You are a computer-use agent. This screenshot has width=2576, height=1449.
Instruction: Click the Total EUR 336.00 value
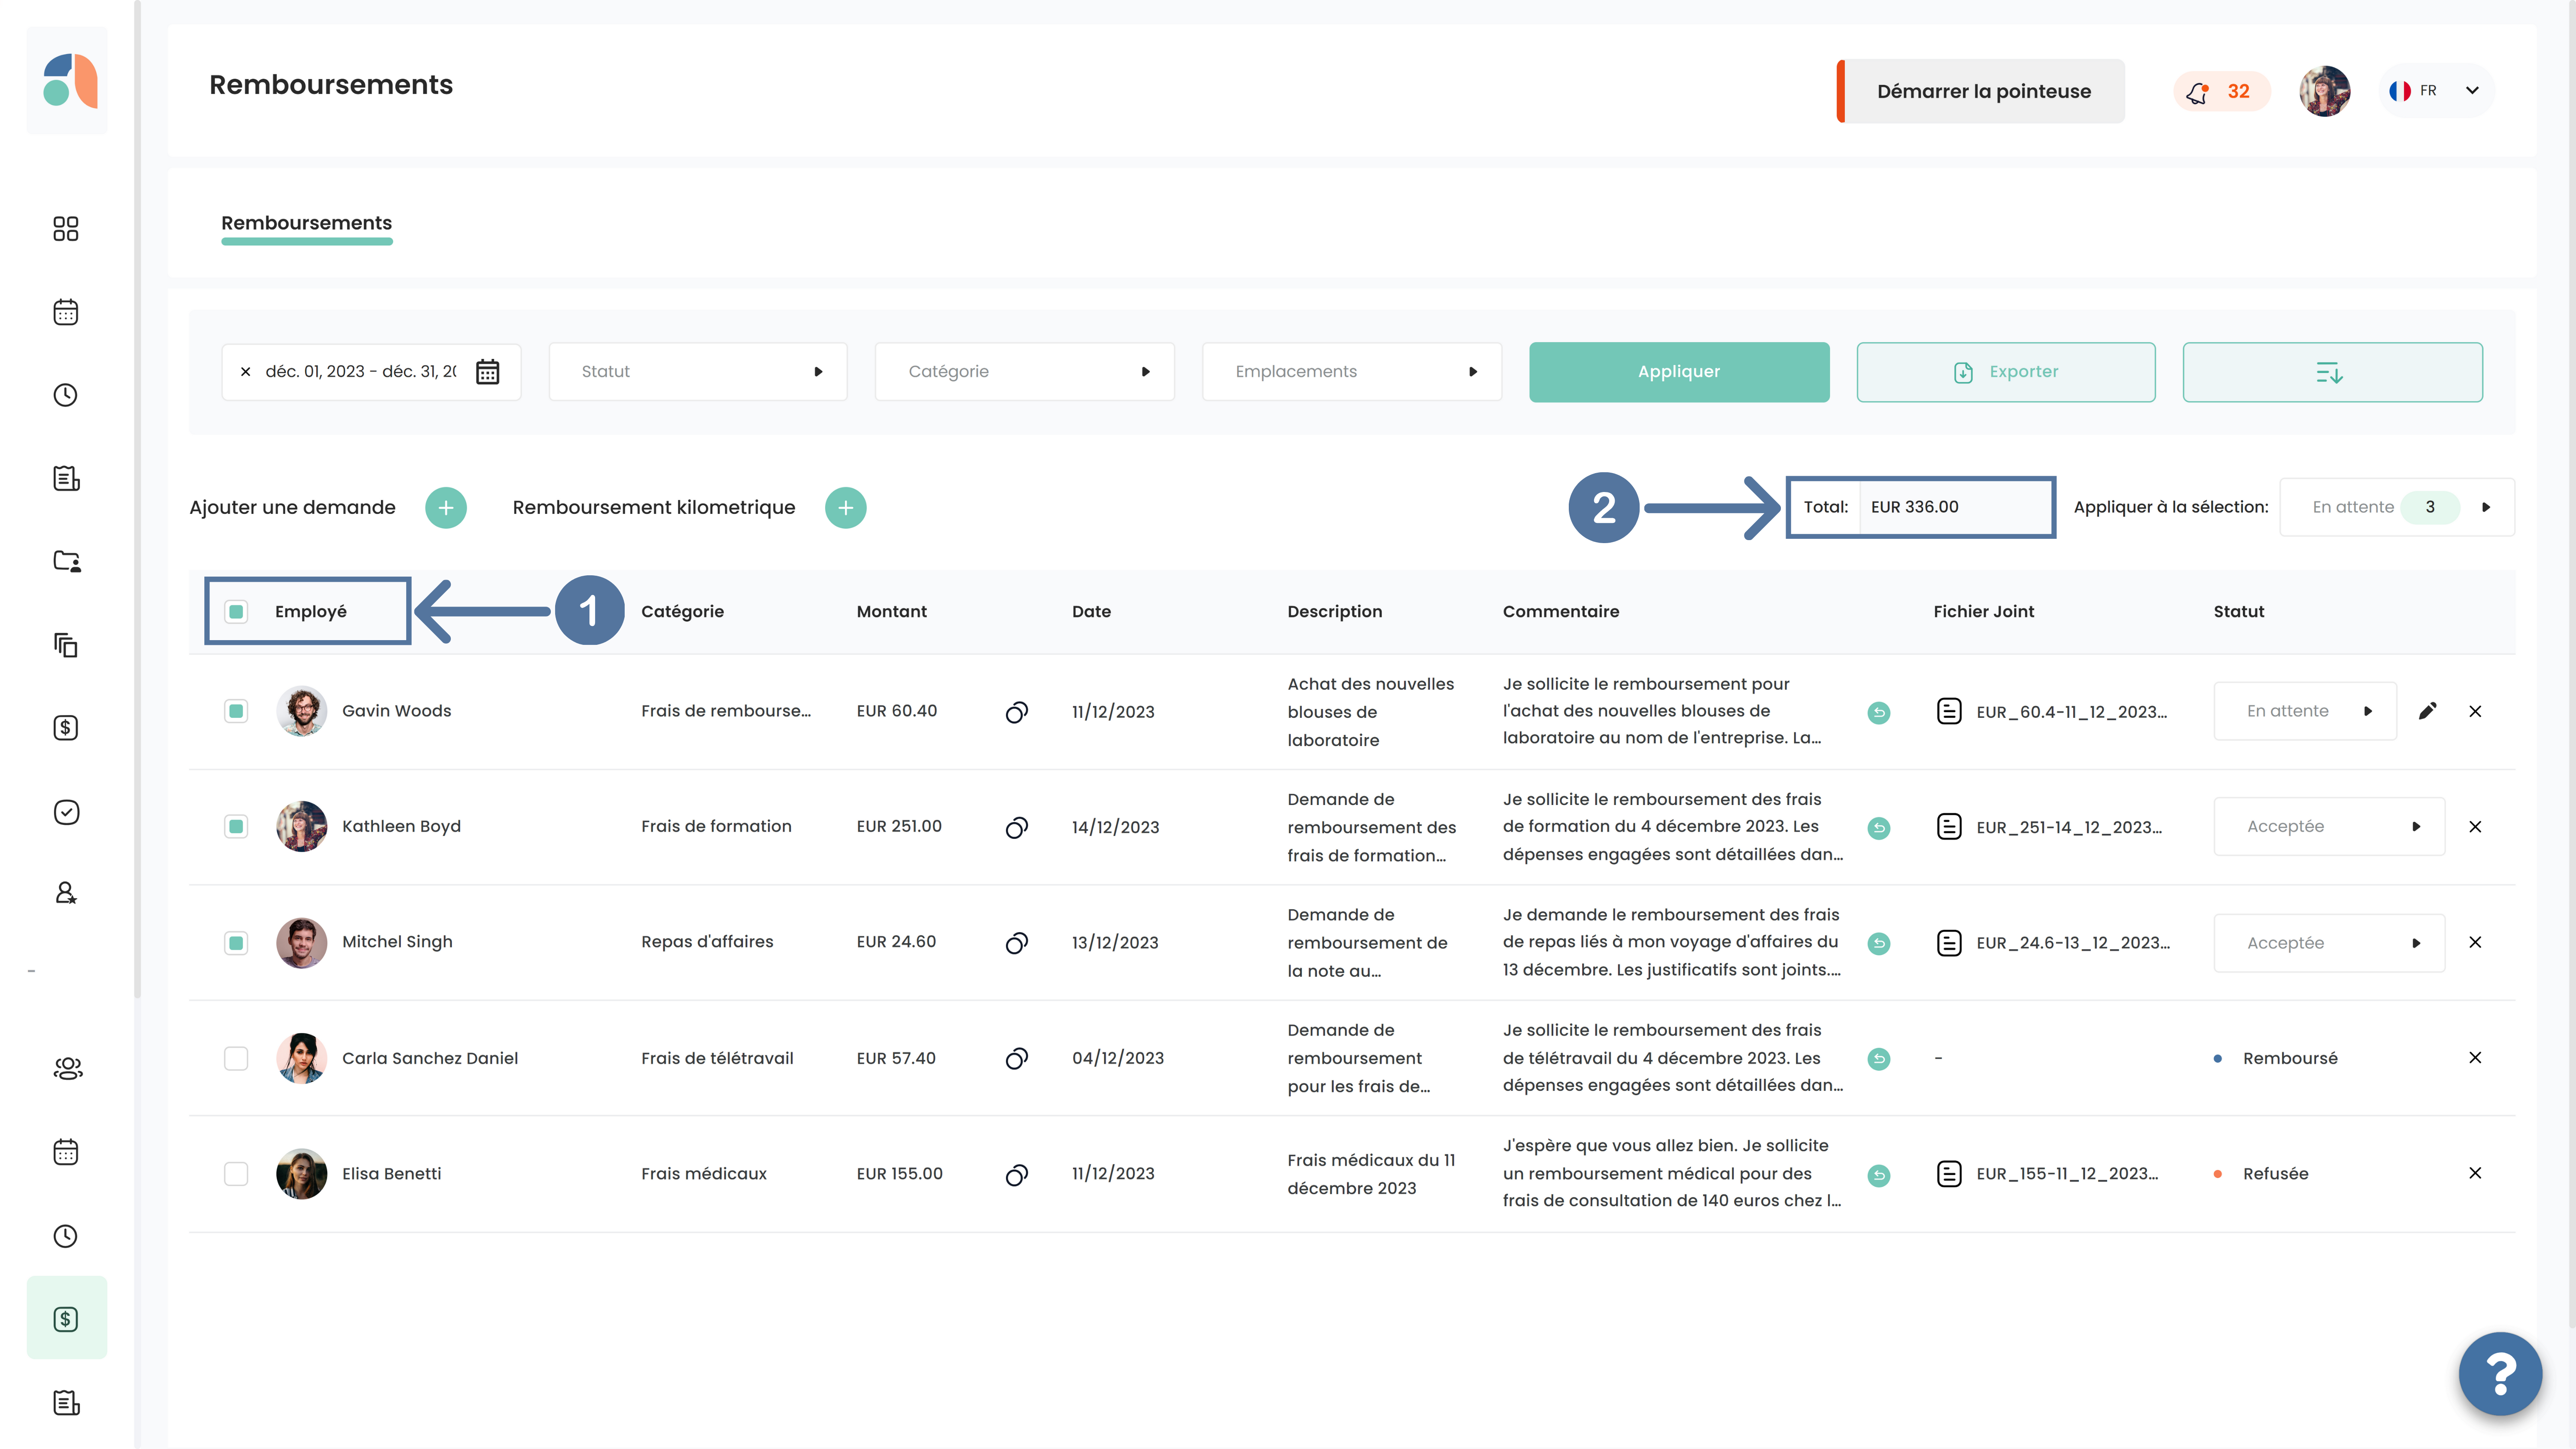pos(1914,507)
